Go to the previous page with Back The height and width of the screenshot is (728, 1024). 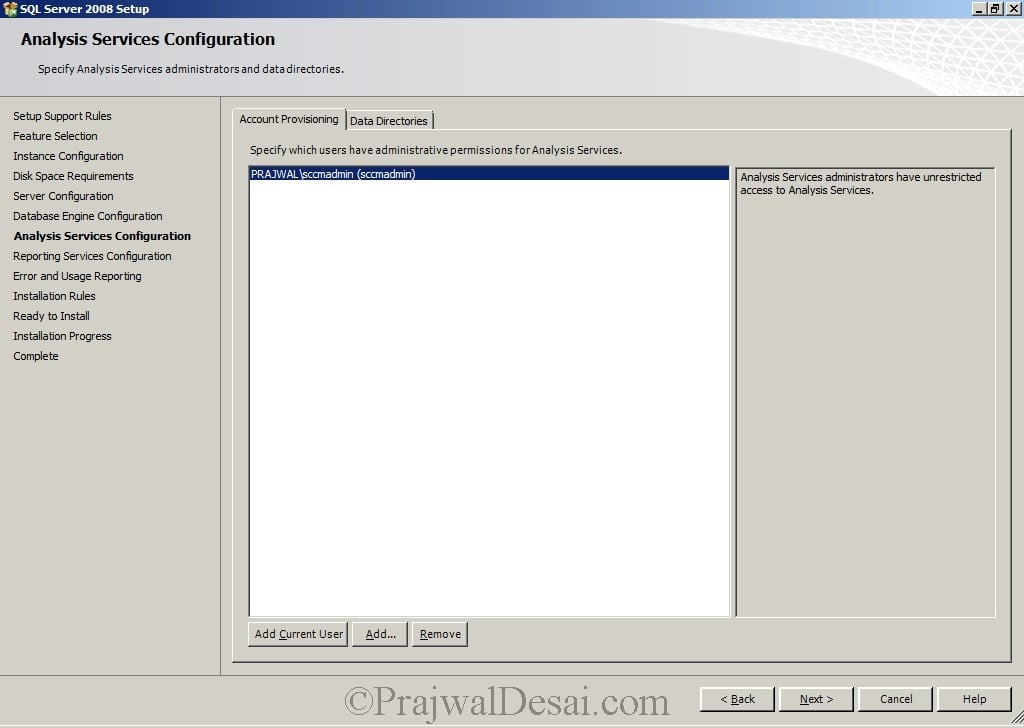tap(737, 699)
